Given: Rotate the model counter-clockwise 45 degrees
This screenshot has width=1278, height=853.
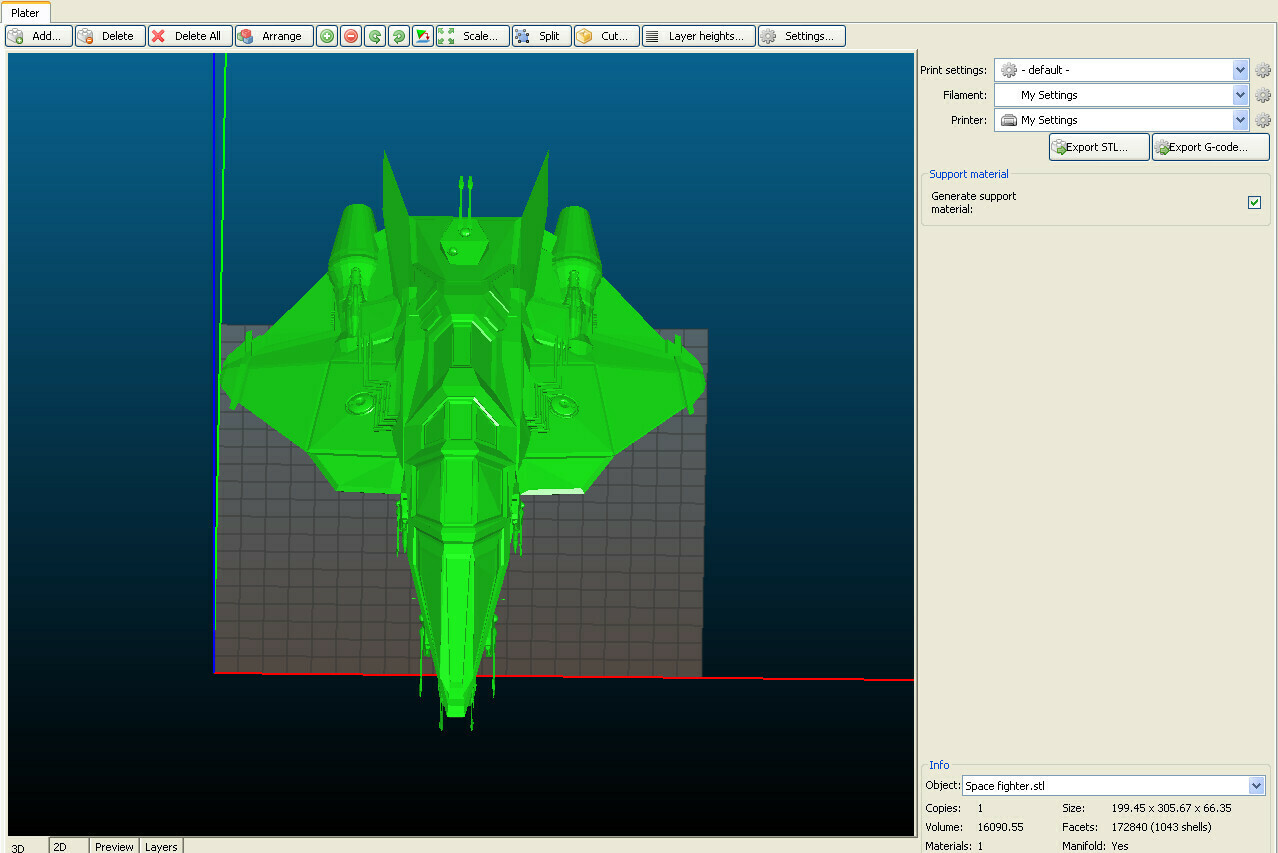Looking at the screenshot, I should click(374, 35).
